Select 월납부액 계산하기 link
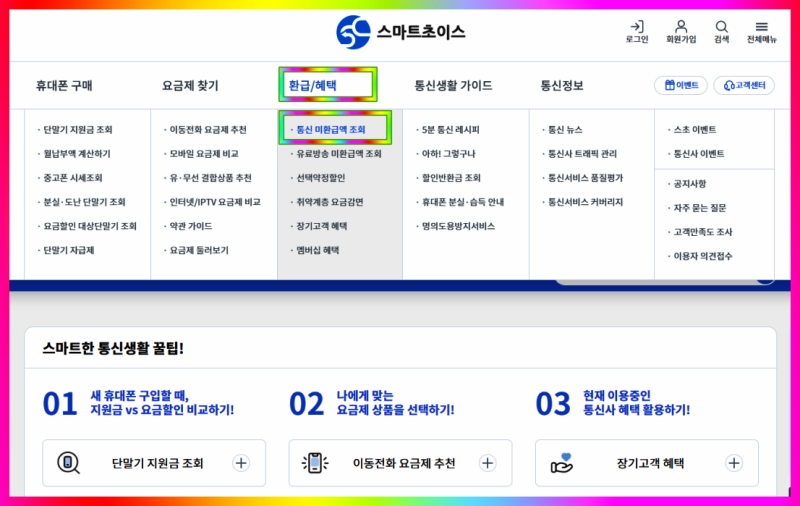Screen dimensions: 800x506 pyautogui.click(x=77, y=154)
